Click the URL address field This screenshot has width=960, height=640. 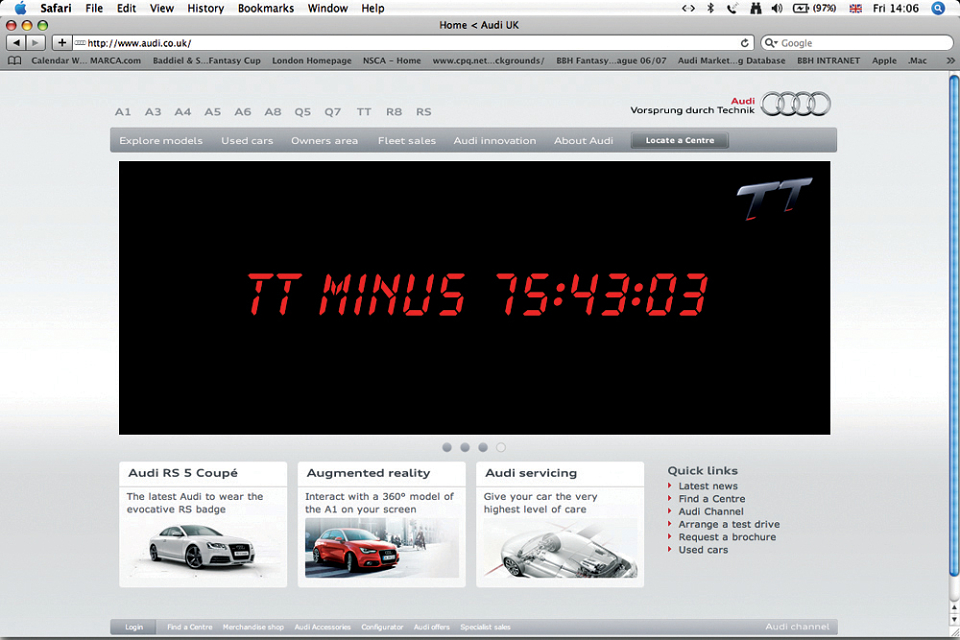[414, 43]
